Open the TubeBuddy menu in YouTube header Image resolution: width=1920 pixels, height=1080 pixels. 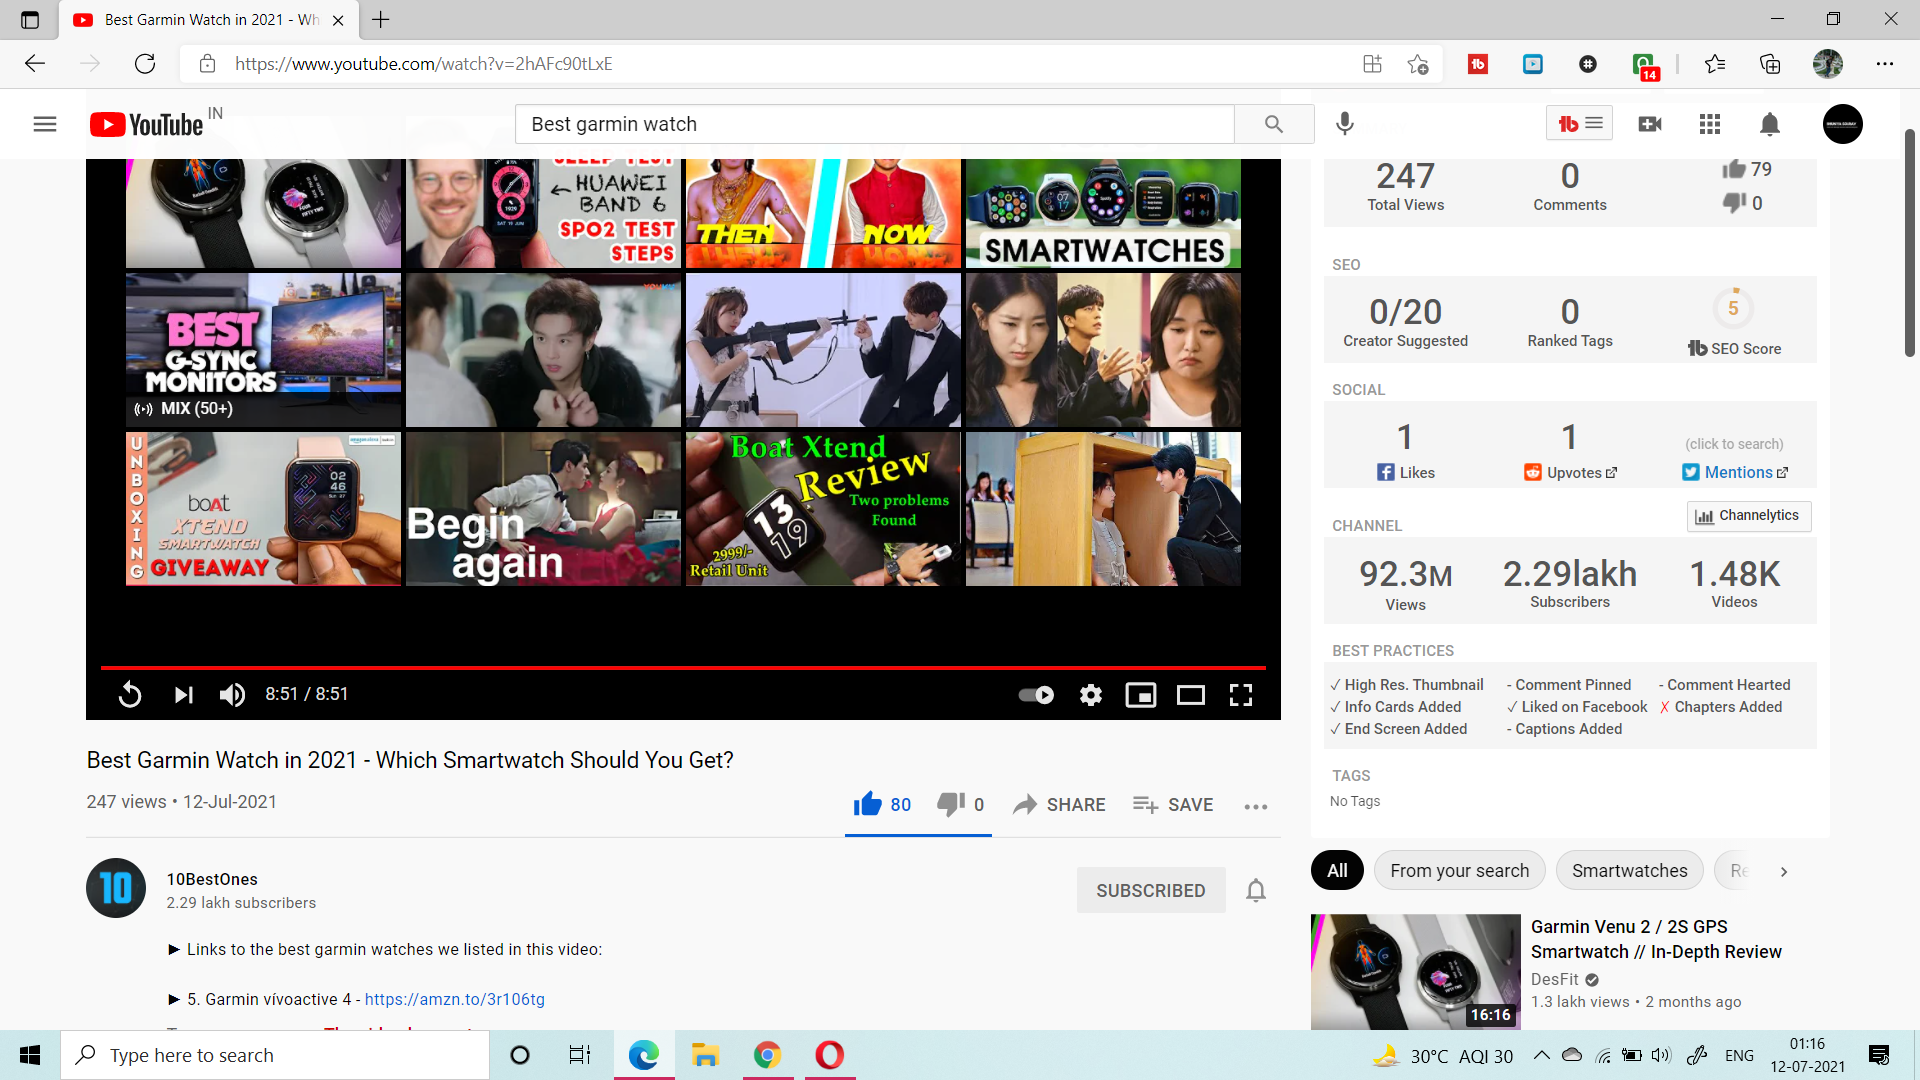[1579, 123]
